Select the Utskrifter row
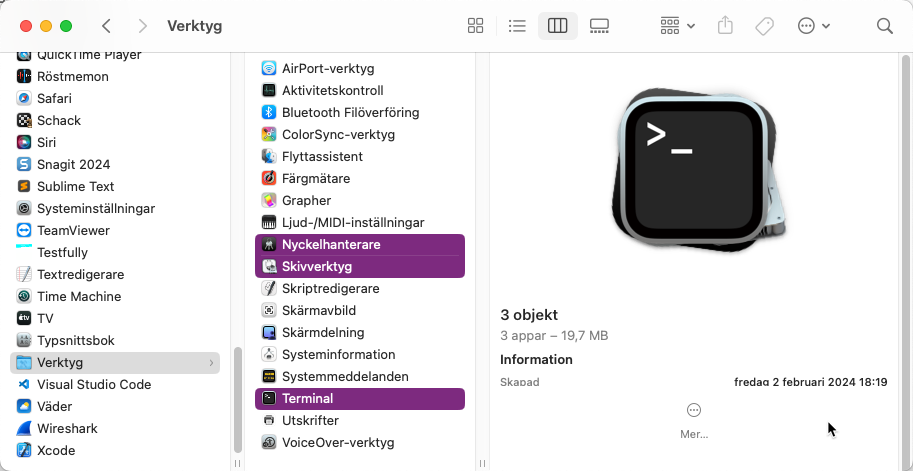This screenshot has width=913, height=471. tap(360, 420)
